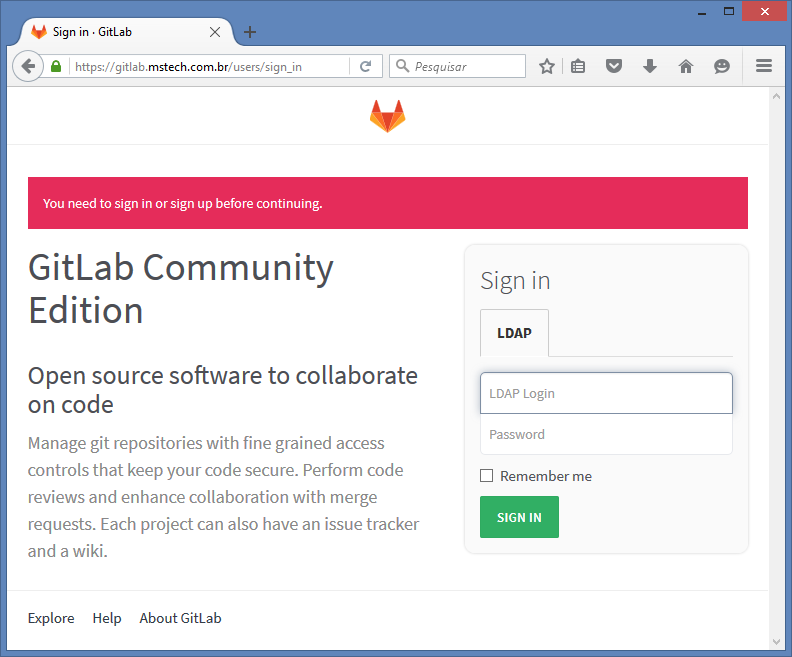Select the LDAP sign-in tab
The image size is (792, 657).
tap(514, 333)
